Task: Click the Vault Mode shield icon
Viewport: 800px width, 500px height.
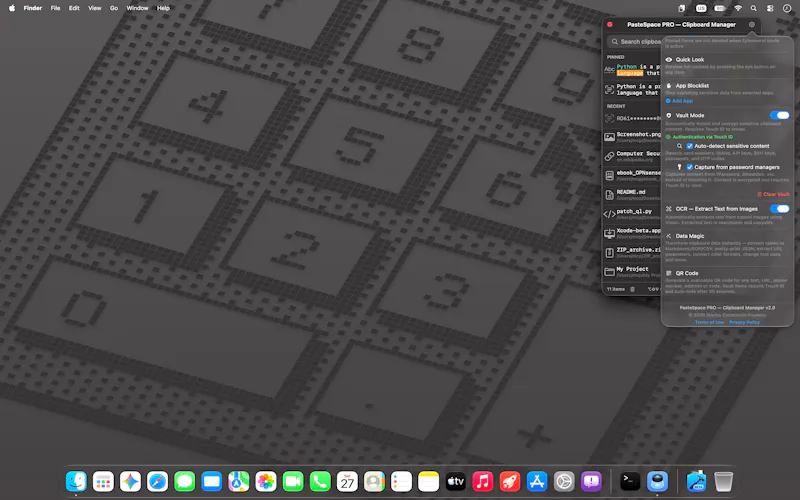Action: tap(668, 115)
